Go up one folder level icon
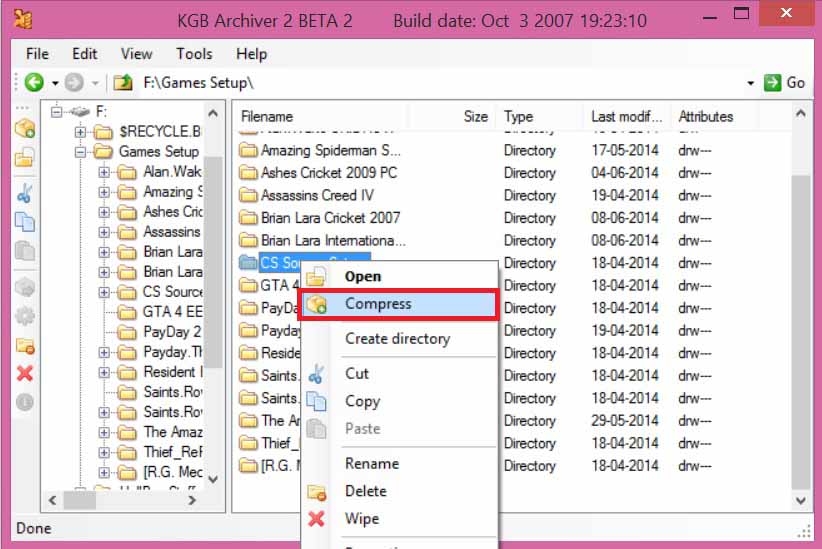Image resolution: width=822 pixels, height=549 pixels. click(123, 83)
